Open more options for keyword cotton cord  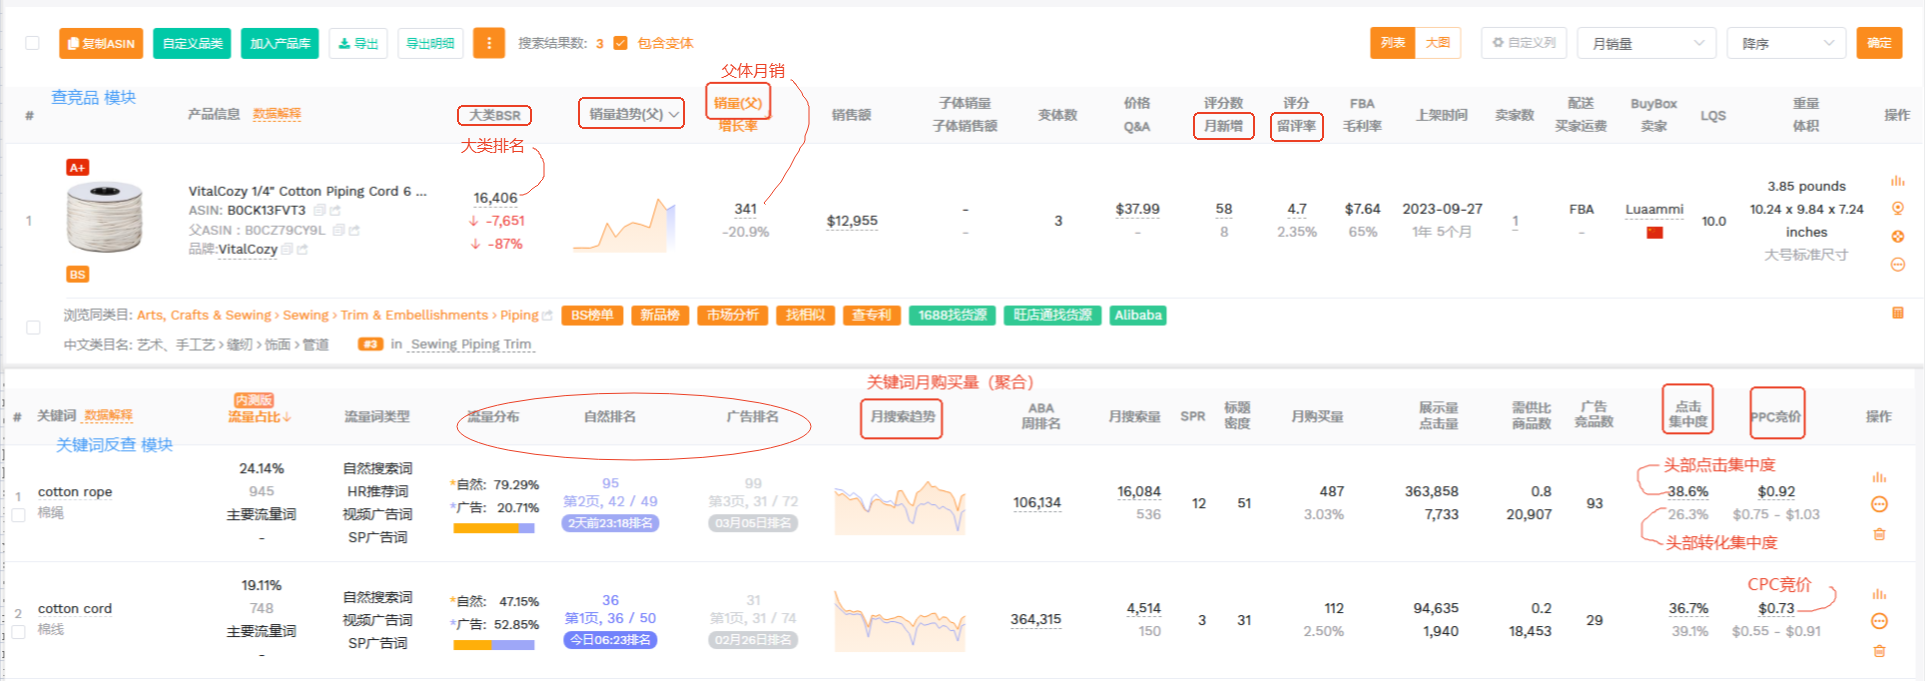pos(1879,621)
